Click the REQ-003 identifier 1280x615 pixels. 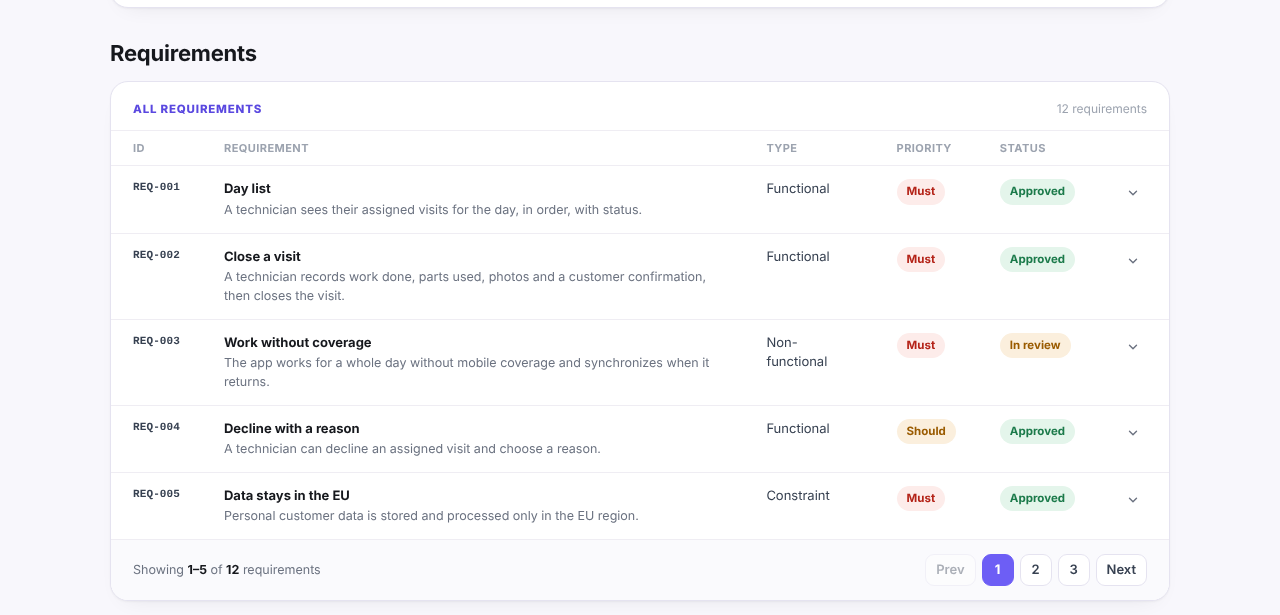click(x=156, y=341)
